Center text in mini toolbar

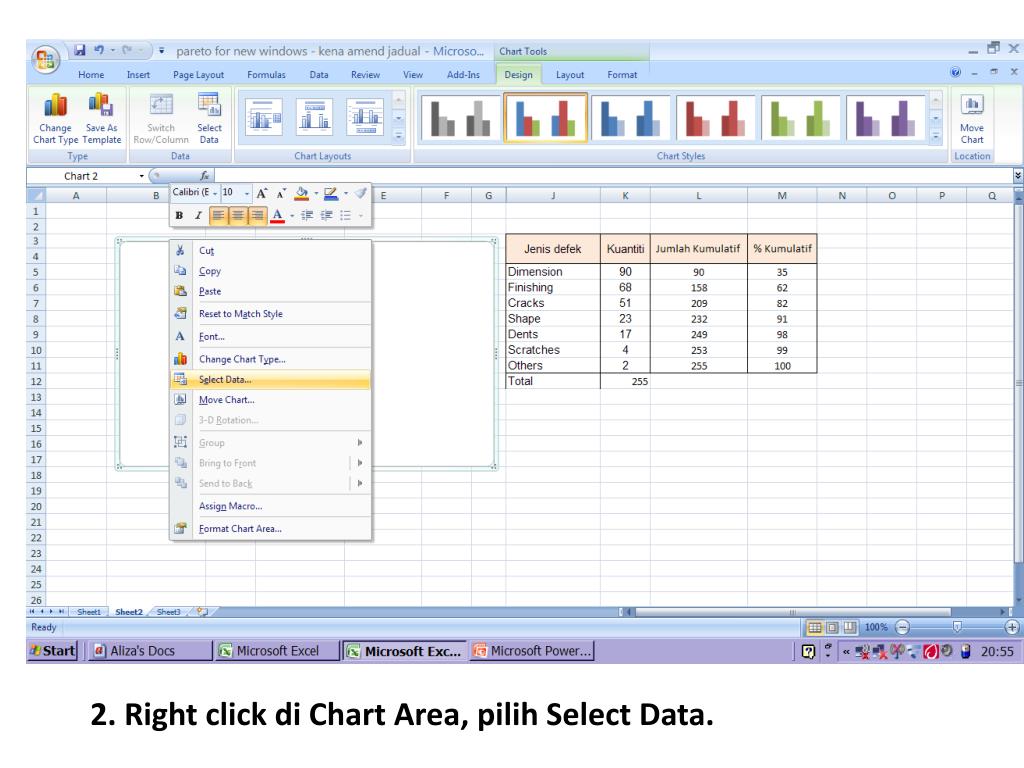[x=238, y=216]
